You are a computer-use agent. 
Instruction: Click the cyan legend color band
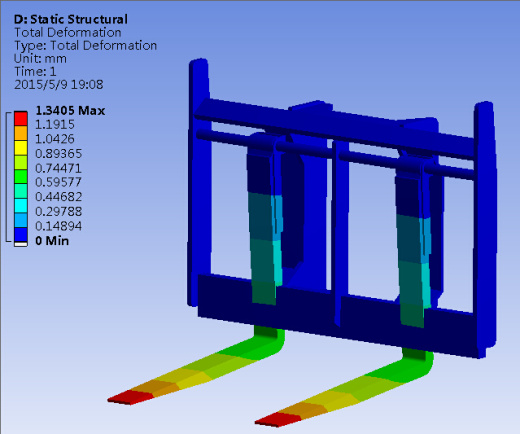(21, 206)
